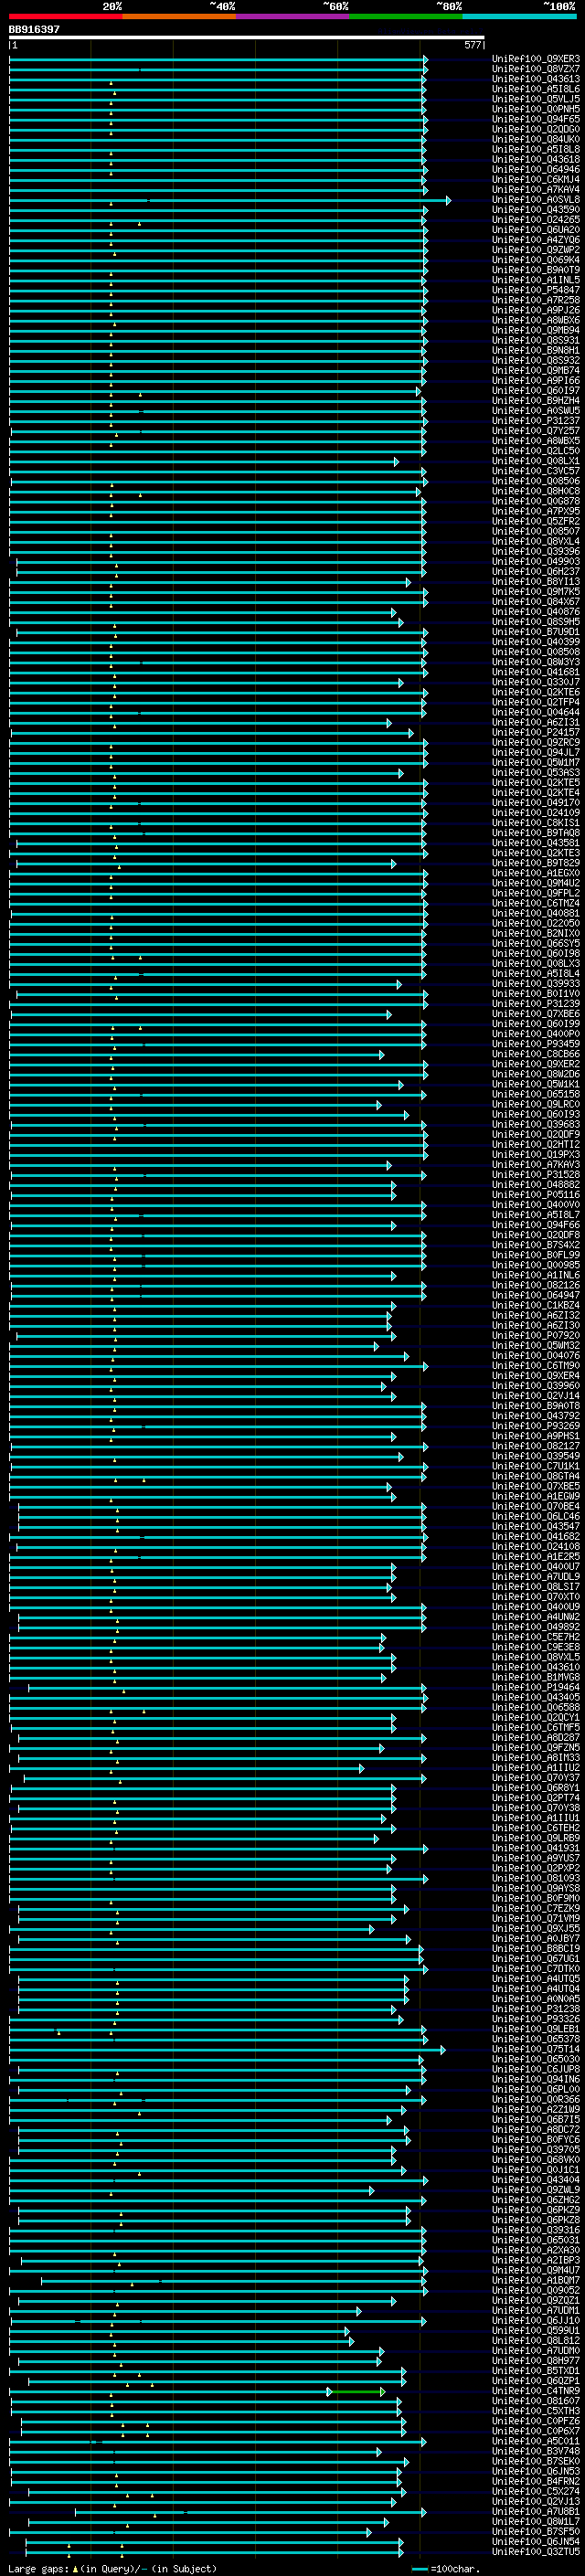Open hit UniRef100_A0SVL8
The image size is (585, 2576).
click(536, 200)
